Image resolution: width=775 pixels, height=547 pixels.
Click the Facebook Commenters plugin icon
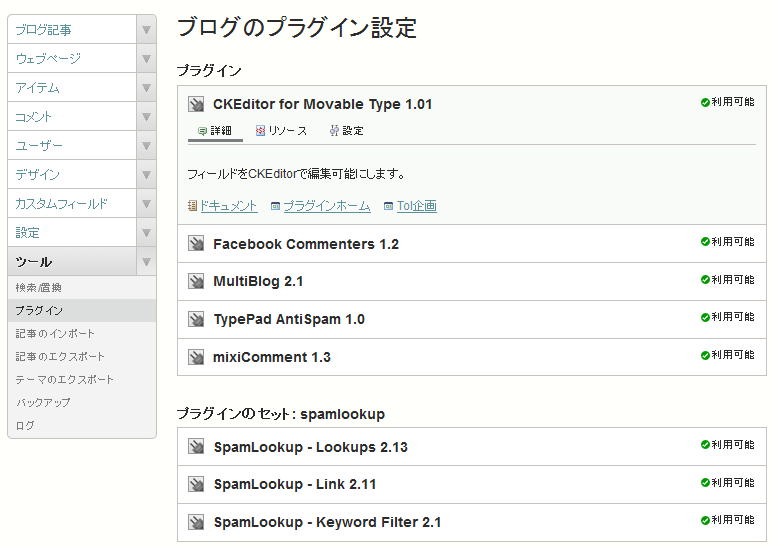[196, 244]
